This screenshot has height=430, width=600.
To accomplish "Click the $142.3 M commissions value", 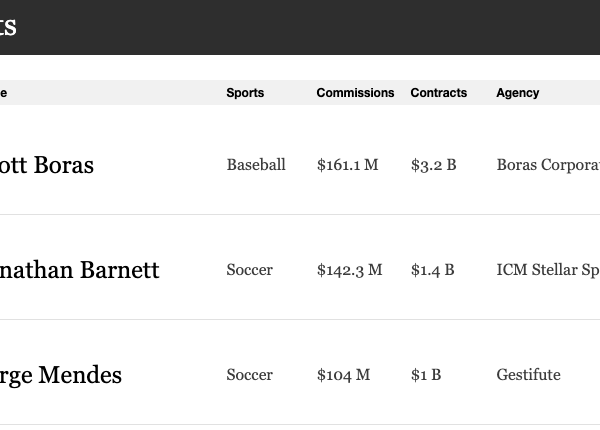I will [x=349, y=270].
